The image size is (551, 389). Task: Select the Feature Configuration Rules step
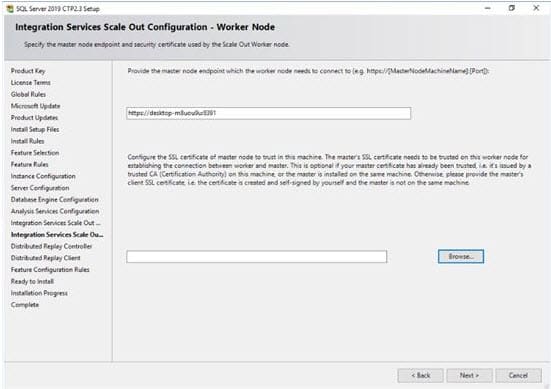(x=50, y=270)
